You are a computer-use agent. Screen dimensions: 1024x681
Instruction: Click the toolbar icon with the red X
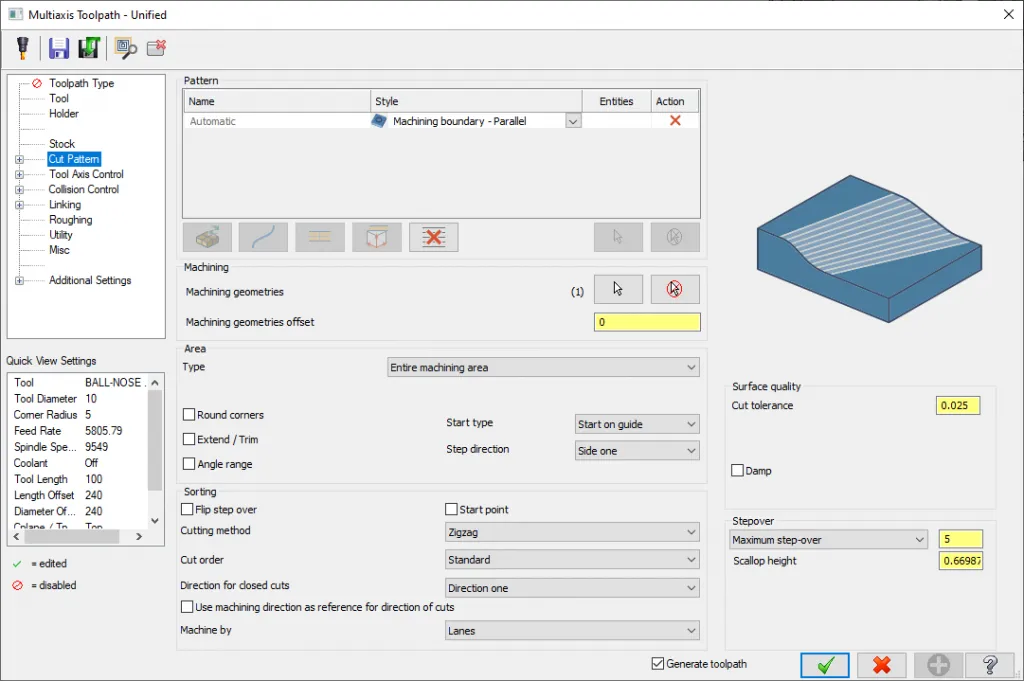point(157,48)
